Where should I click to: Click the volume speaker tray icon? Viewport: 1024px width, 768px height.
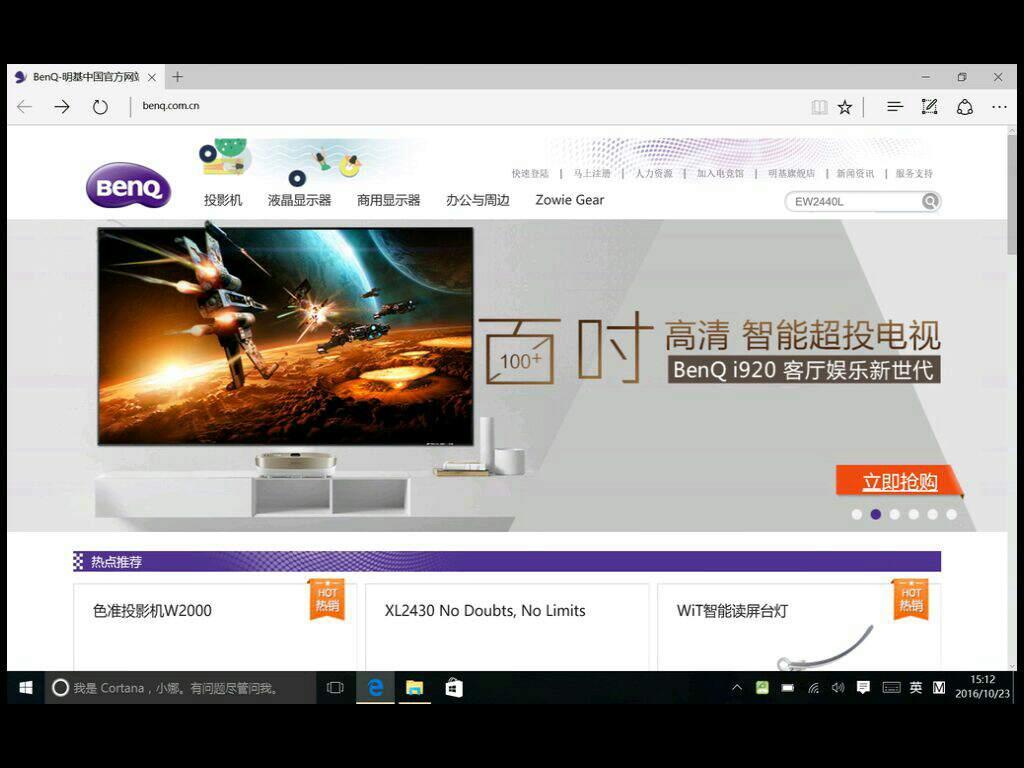pos(838,688)
